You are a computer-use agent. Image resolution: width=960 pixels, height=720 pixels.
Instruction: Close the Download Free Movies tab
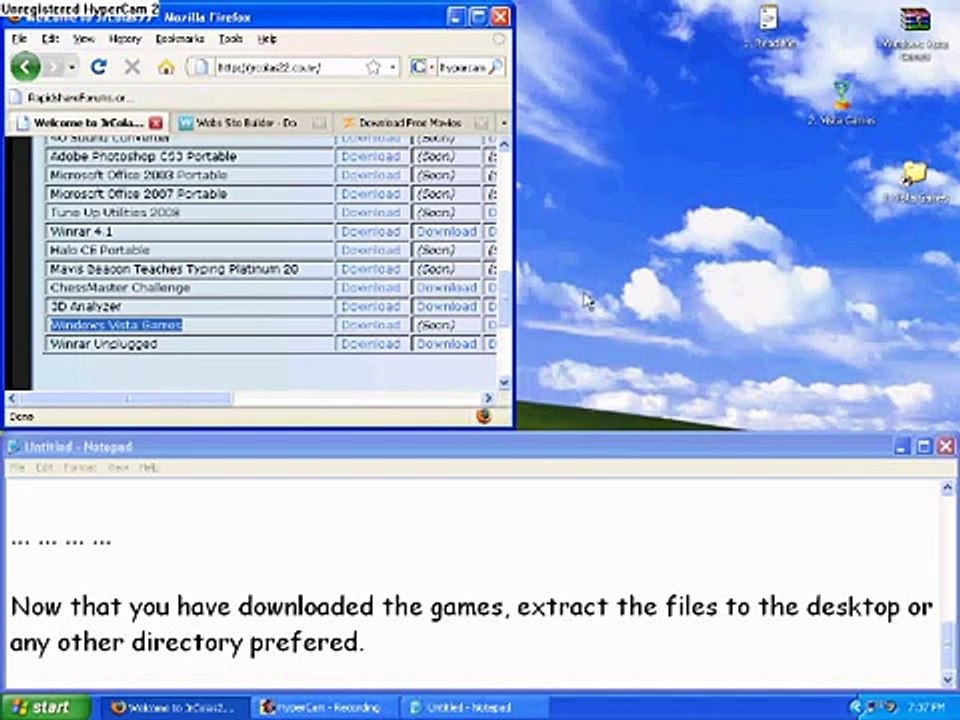(x=481, y=123)
